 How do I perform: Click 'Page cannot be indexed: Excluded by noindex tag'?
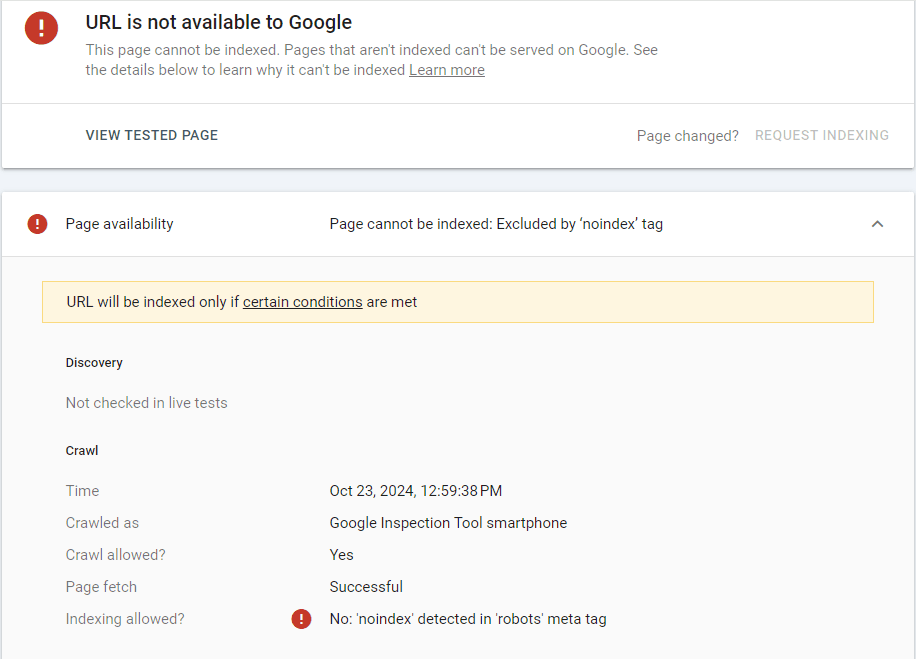point(496,224)
